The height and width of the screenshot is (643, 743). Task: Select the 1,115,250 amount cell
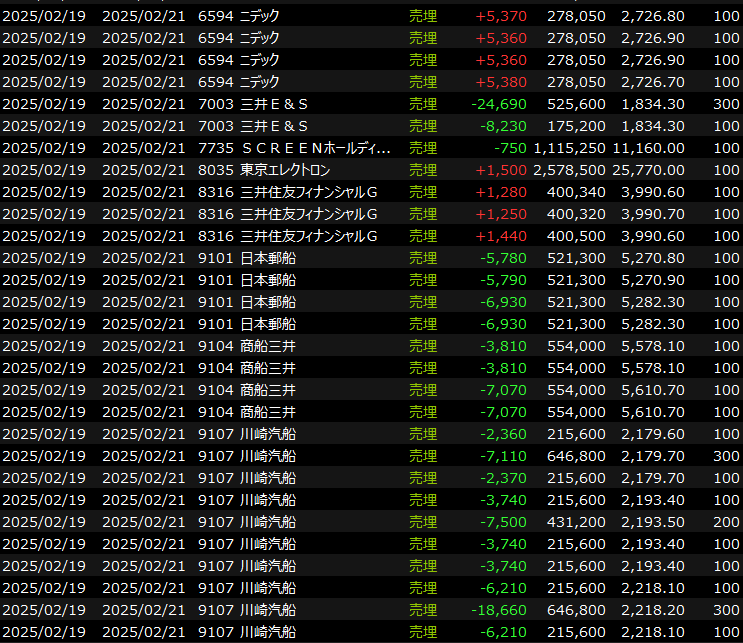570,148
